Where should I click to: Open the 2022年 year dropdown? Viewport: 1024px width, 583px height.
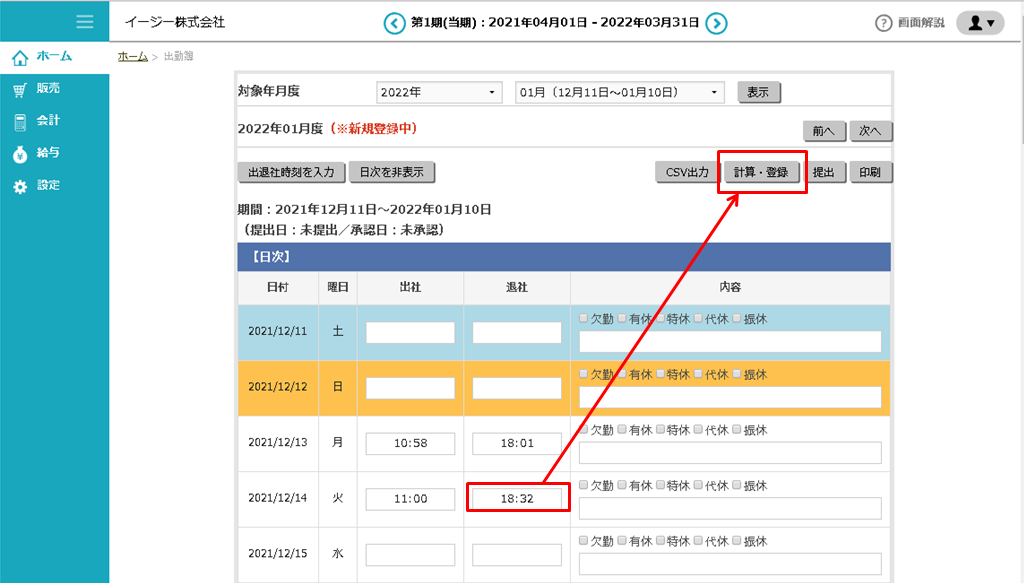439,92
